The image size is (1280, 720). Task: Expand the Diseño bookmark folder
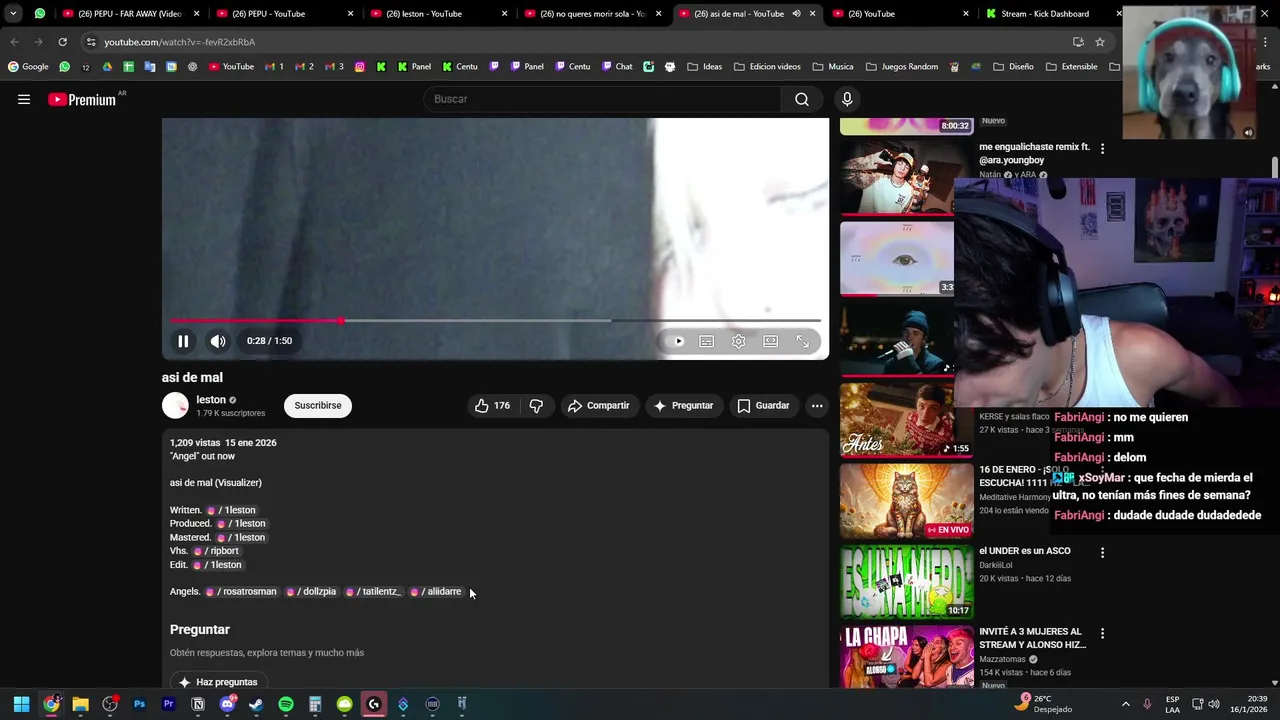point(1014,67)
